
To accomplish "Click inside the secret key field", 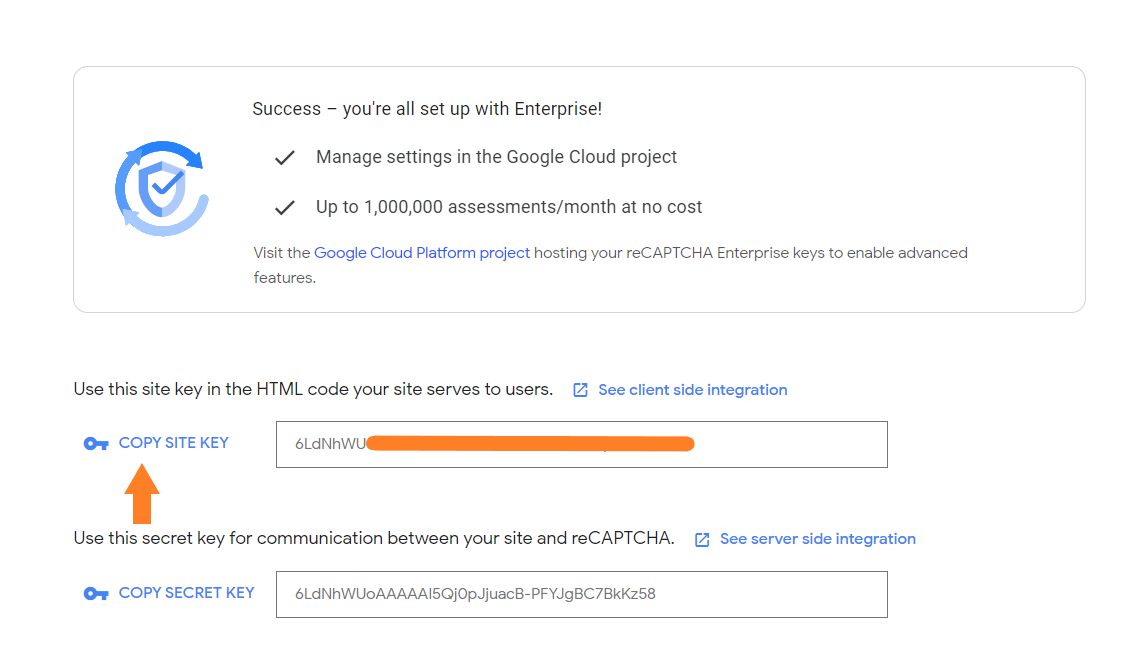I will click(x=581, y=595).
